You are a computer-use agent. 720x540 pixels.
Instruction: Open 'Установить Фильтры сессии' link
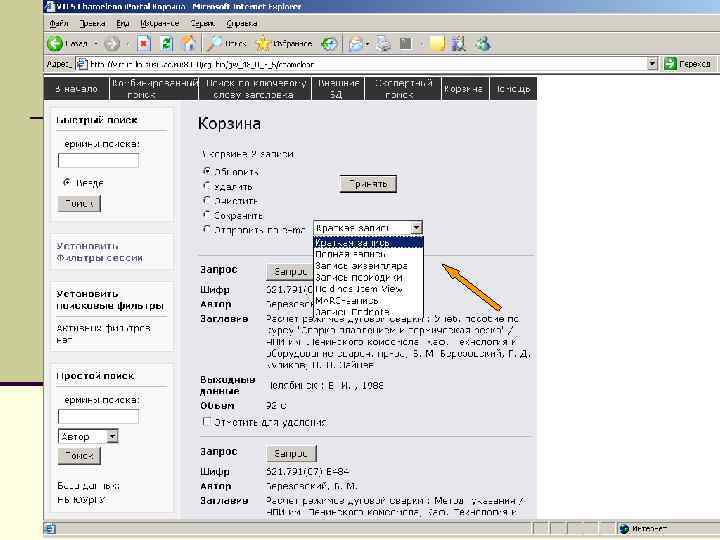click(100, 252)
